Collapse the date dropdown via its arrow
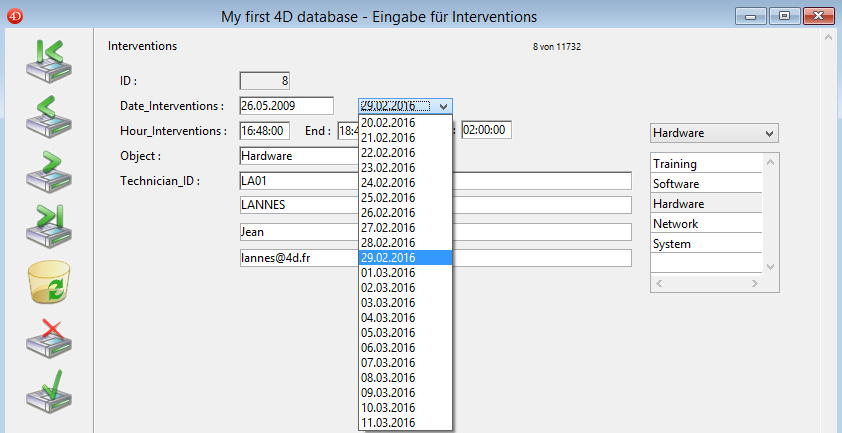Screen dimensions: 842x433 tap(443, 106)
